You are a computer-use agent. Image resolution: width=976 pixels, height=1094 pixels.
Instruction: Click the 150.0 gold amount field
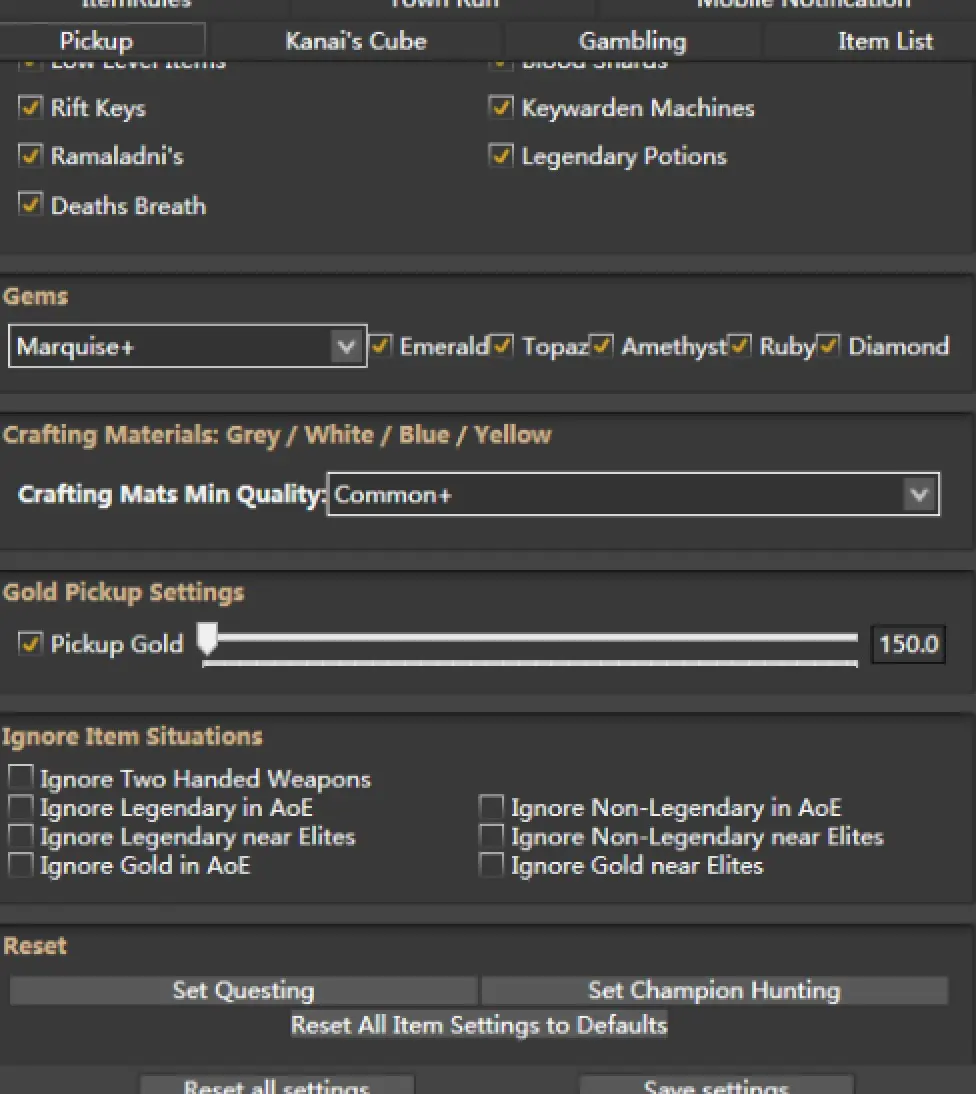click(x=908, y=644)
